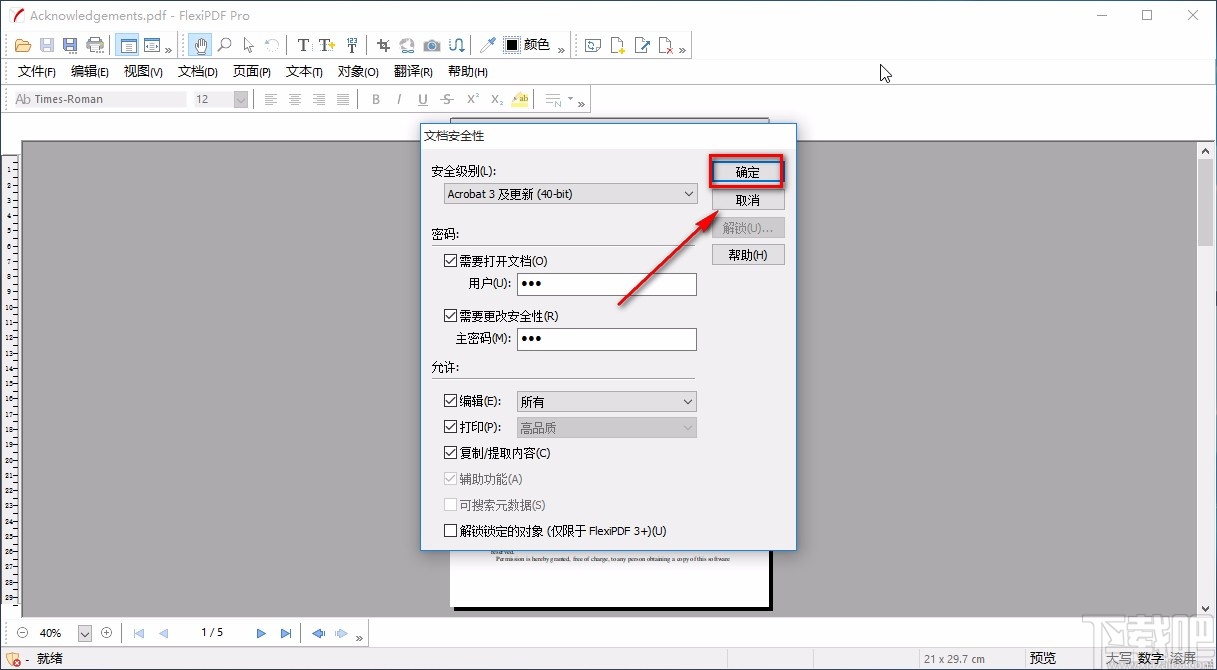Uncheck the 需要打开文档 checkbox
Image resolution: width=1217 pixels, height=670 pixels.
click(x=450, y=260)
